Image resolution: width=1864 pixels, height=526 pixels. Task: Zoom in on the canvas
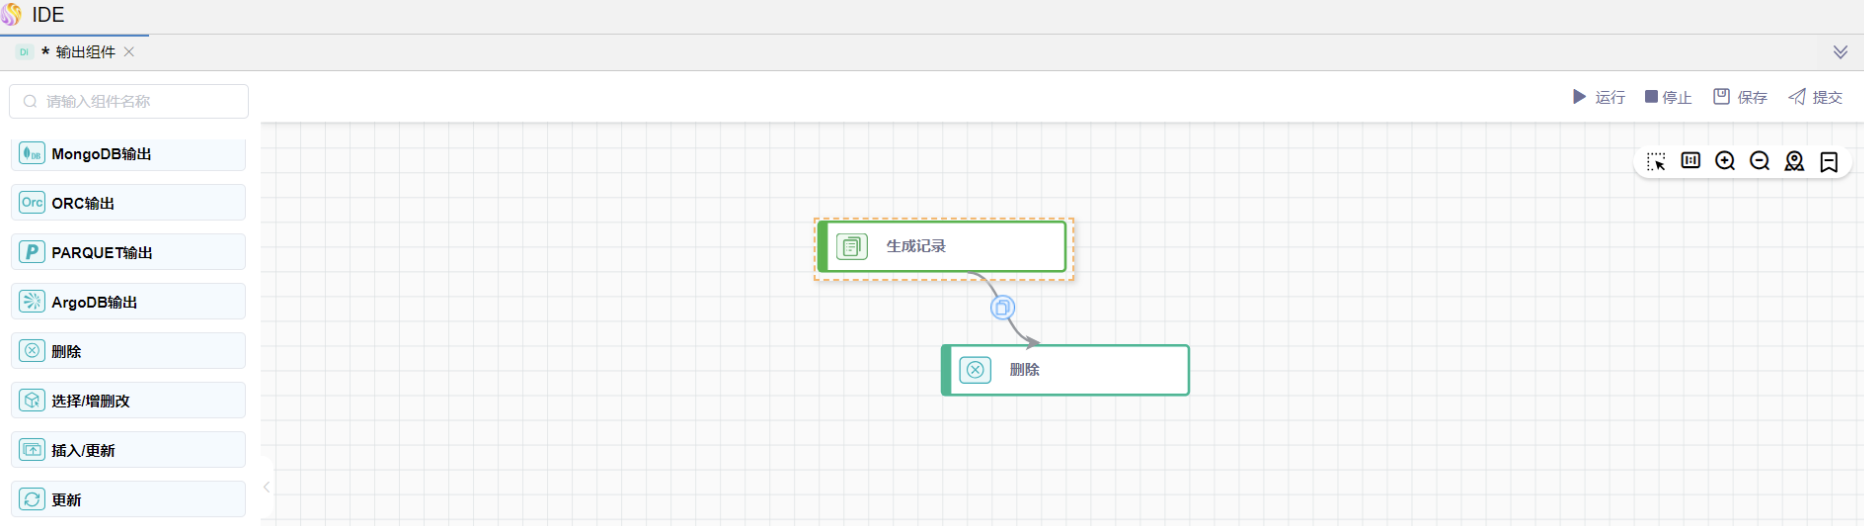click(1725, 161)
